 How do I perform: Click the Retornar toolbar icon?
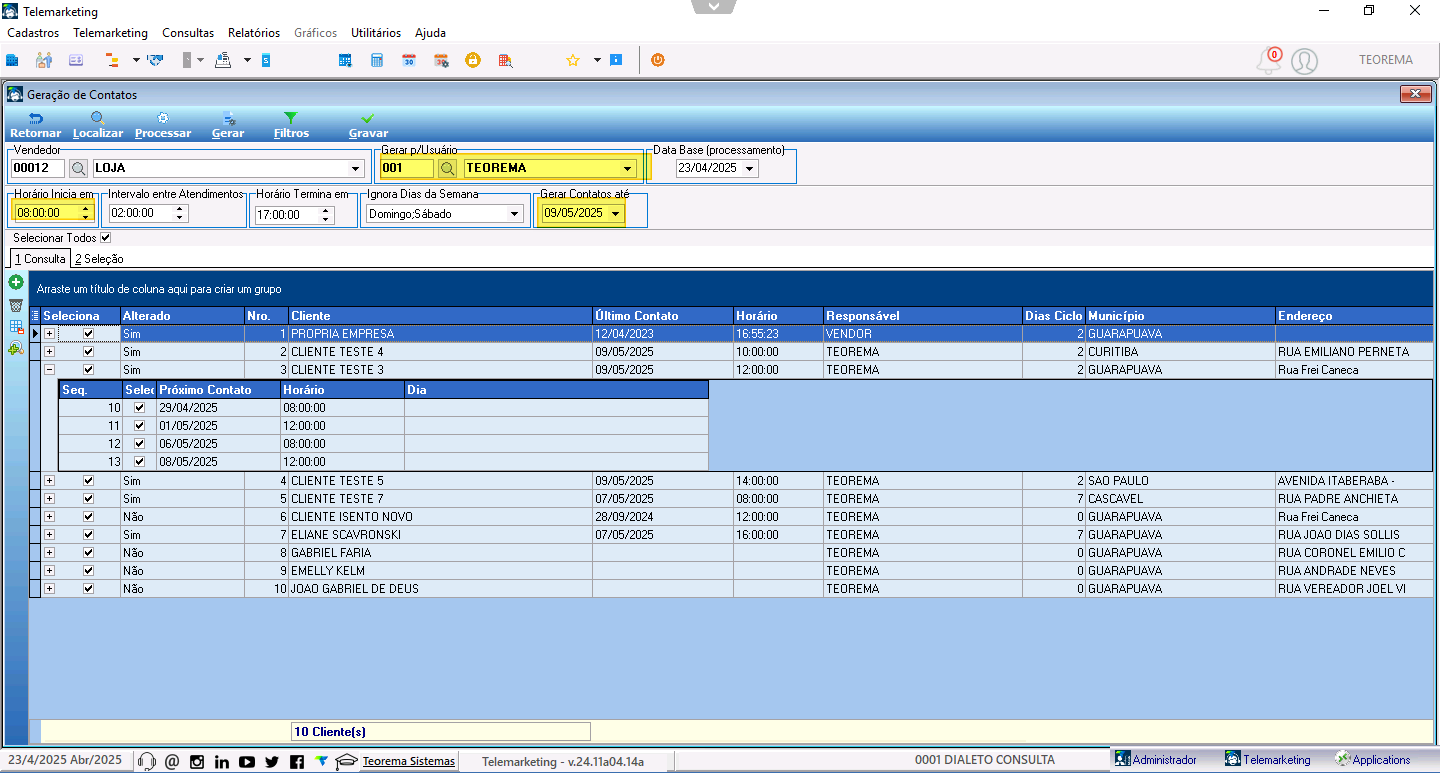(35, 118)
